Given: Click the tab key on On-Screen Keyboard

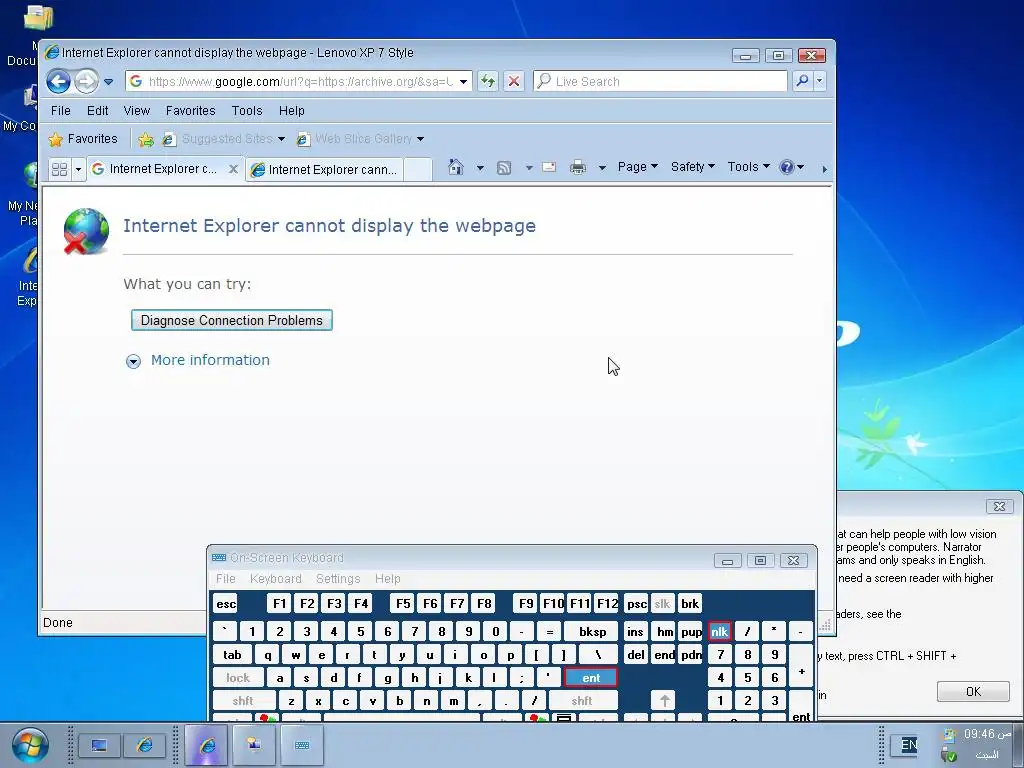Looking at the screenshot, I should [x=232, y=654].
